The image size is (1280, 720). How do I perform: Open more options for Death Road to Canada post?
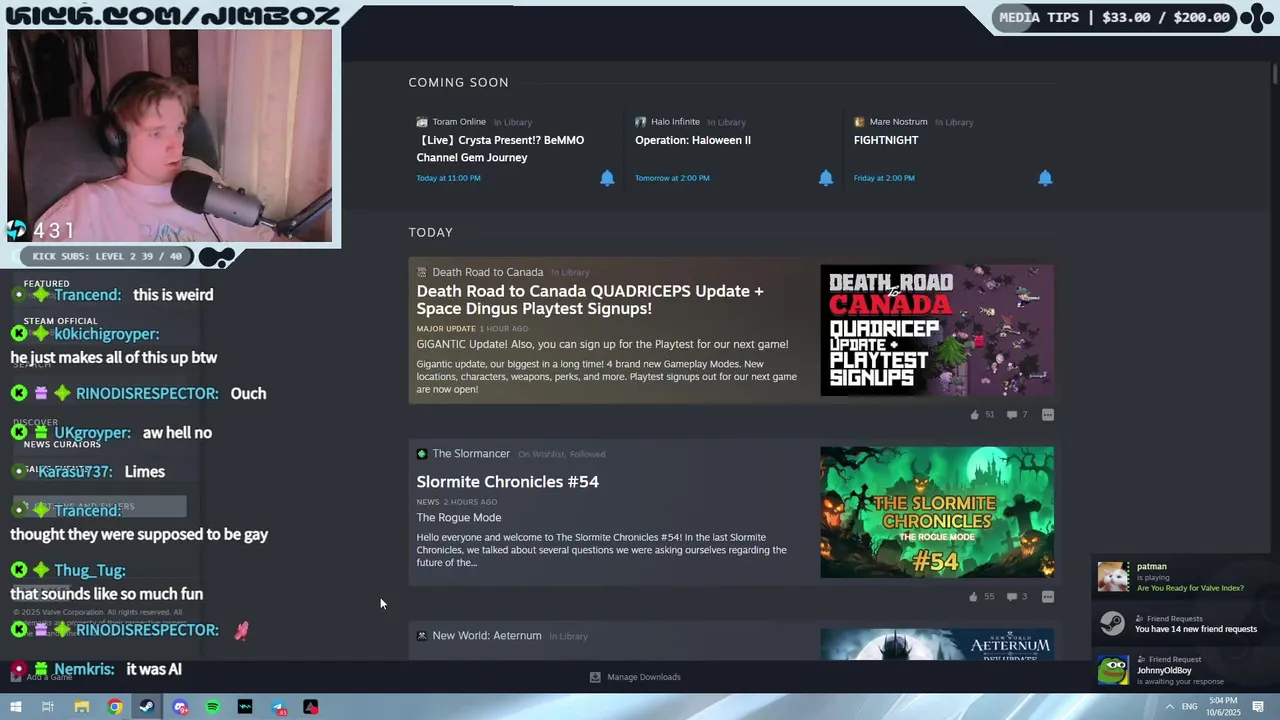pos(1048,415)
